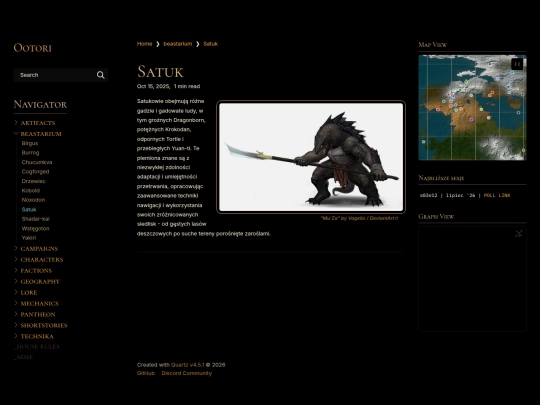The image size is (540, 405).
Task: Open the Discord Community footer link
Action: pos(187,373)
